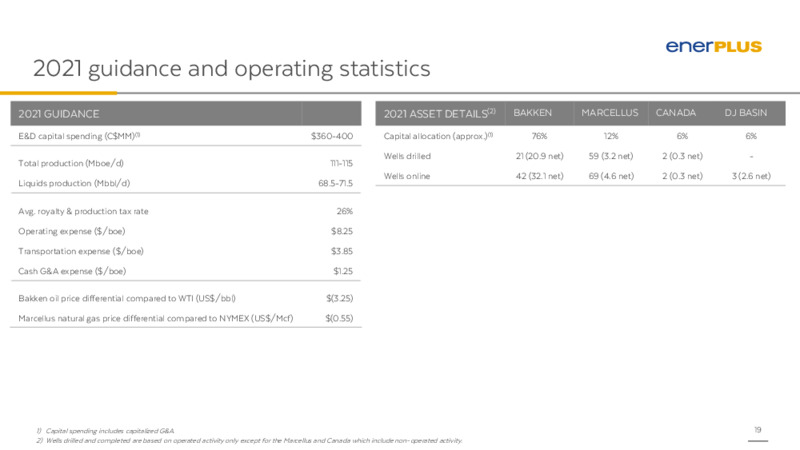The image size is (800, 450).
Task: Click the '$8.25' operating expense value
Action: pos(342,231)
